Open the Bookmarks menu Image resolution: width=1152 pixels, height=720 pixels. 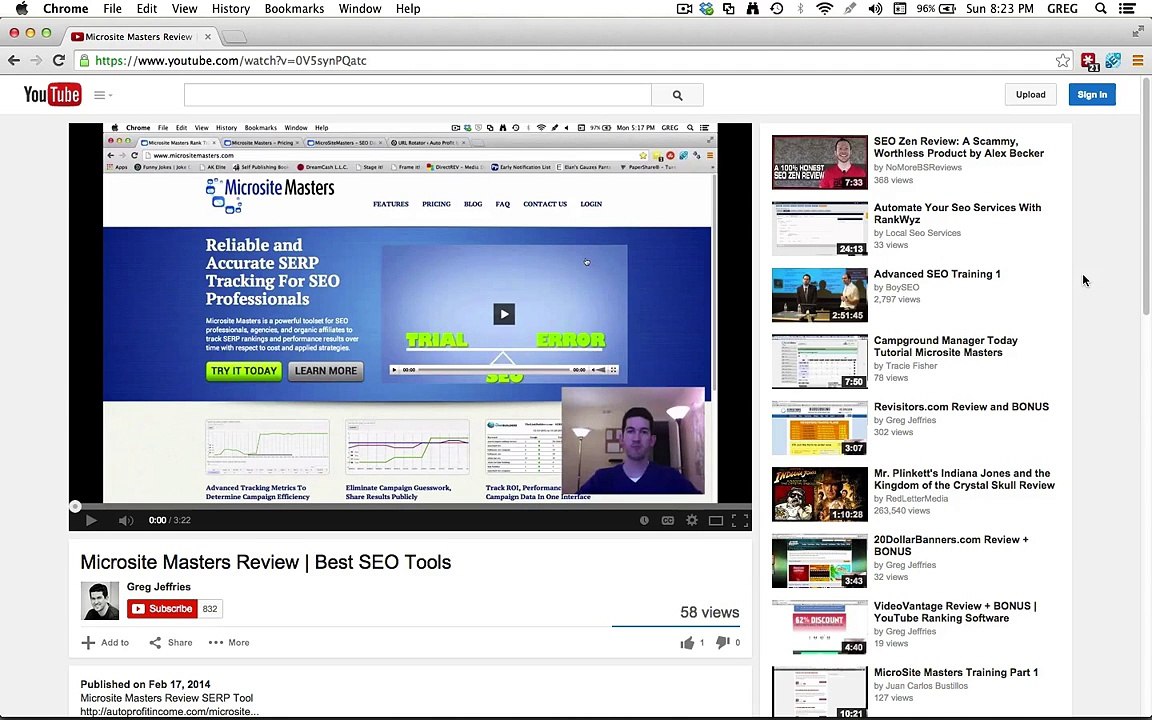pos(294,9)
